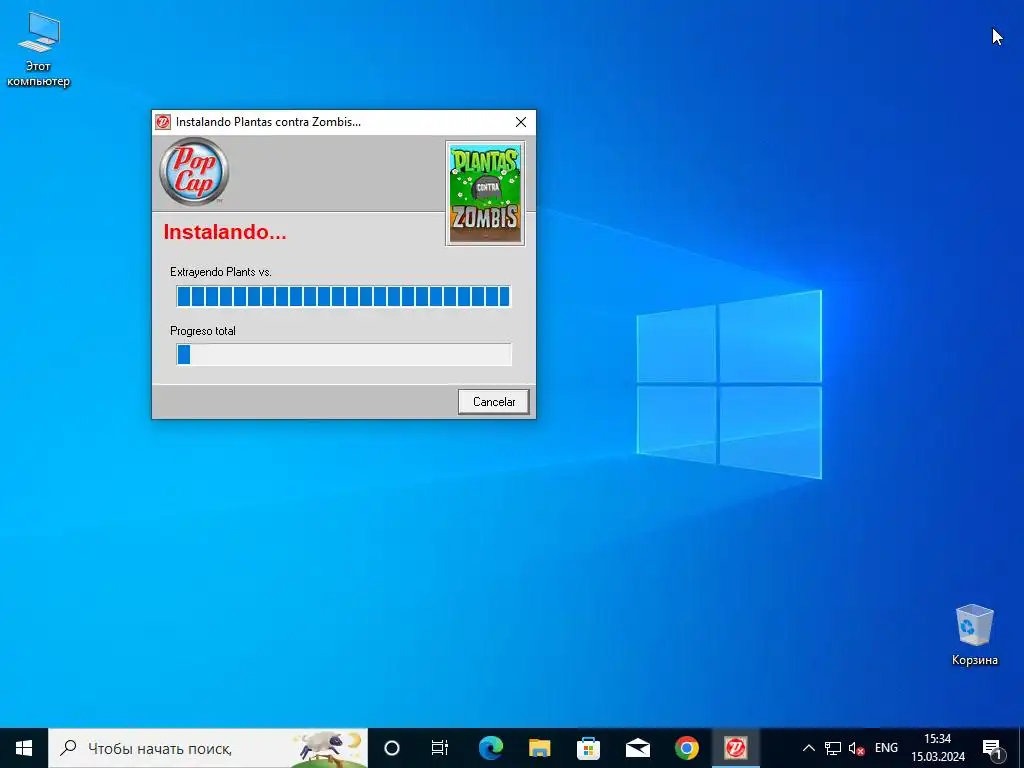Close the Plantas contra Zombis installer window
The image size is (1024, 768).
[x=520, y=122]
